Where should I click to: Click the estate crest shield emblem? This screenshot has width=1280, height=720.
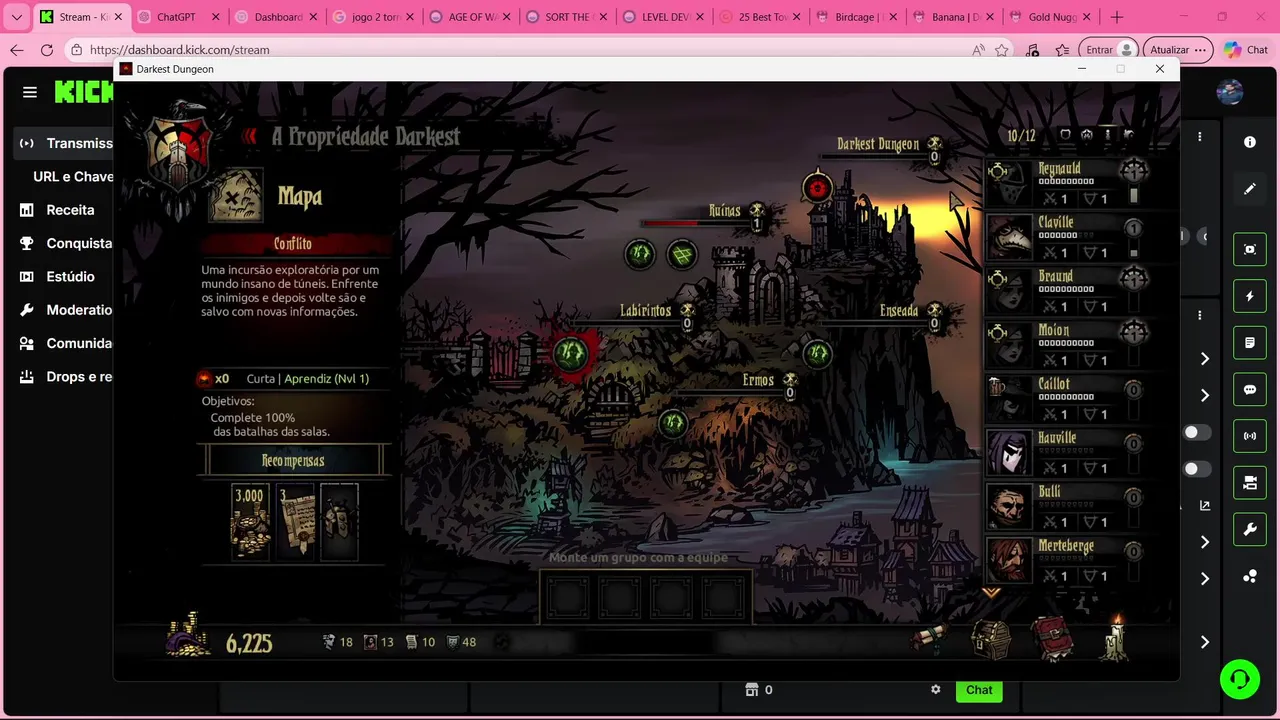click(179, 153)
